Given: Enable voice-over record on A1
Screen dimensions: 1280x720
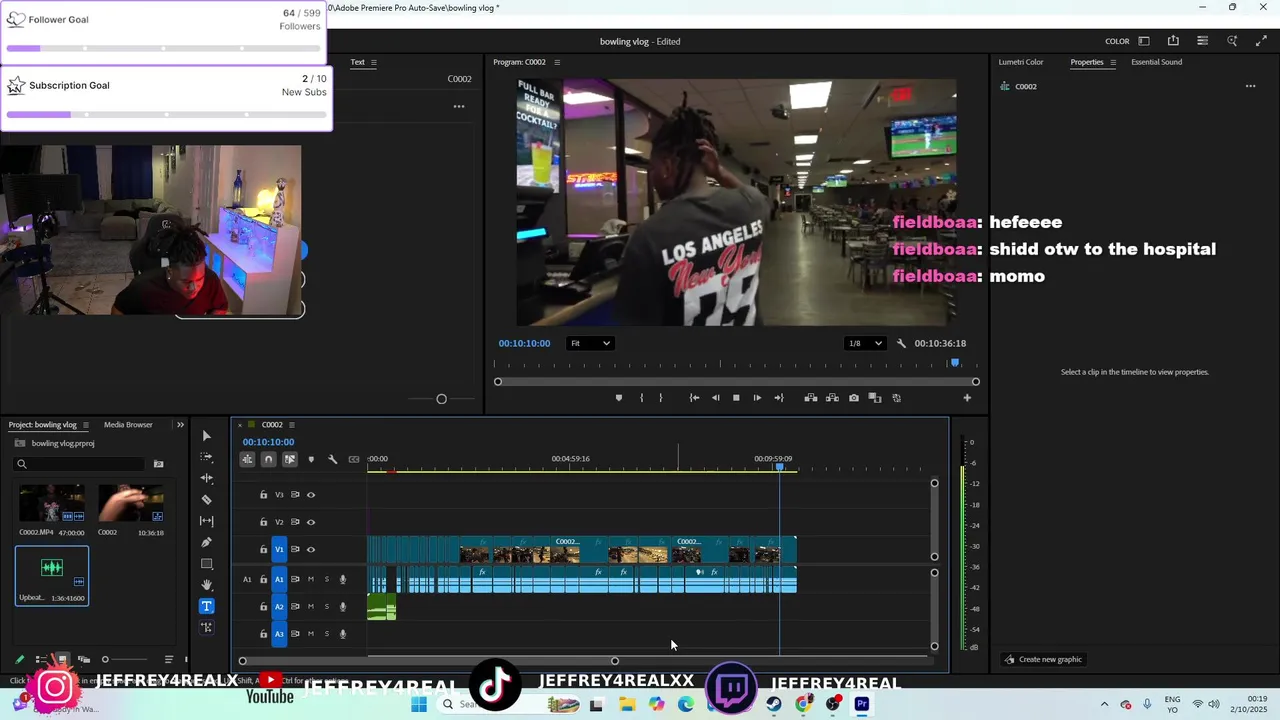Looking at the screenshot, I should coord(342,579).
